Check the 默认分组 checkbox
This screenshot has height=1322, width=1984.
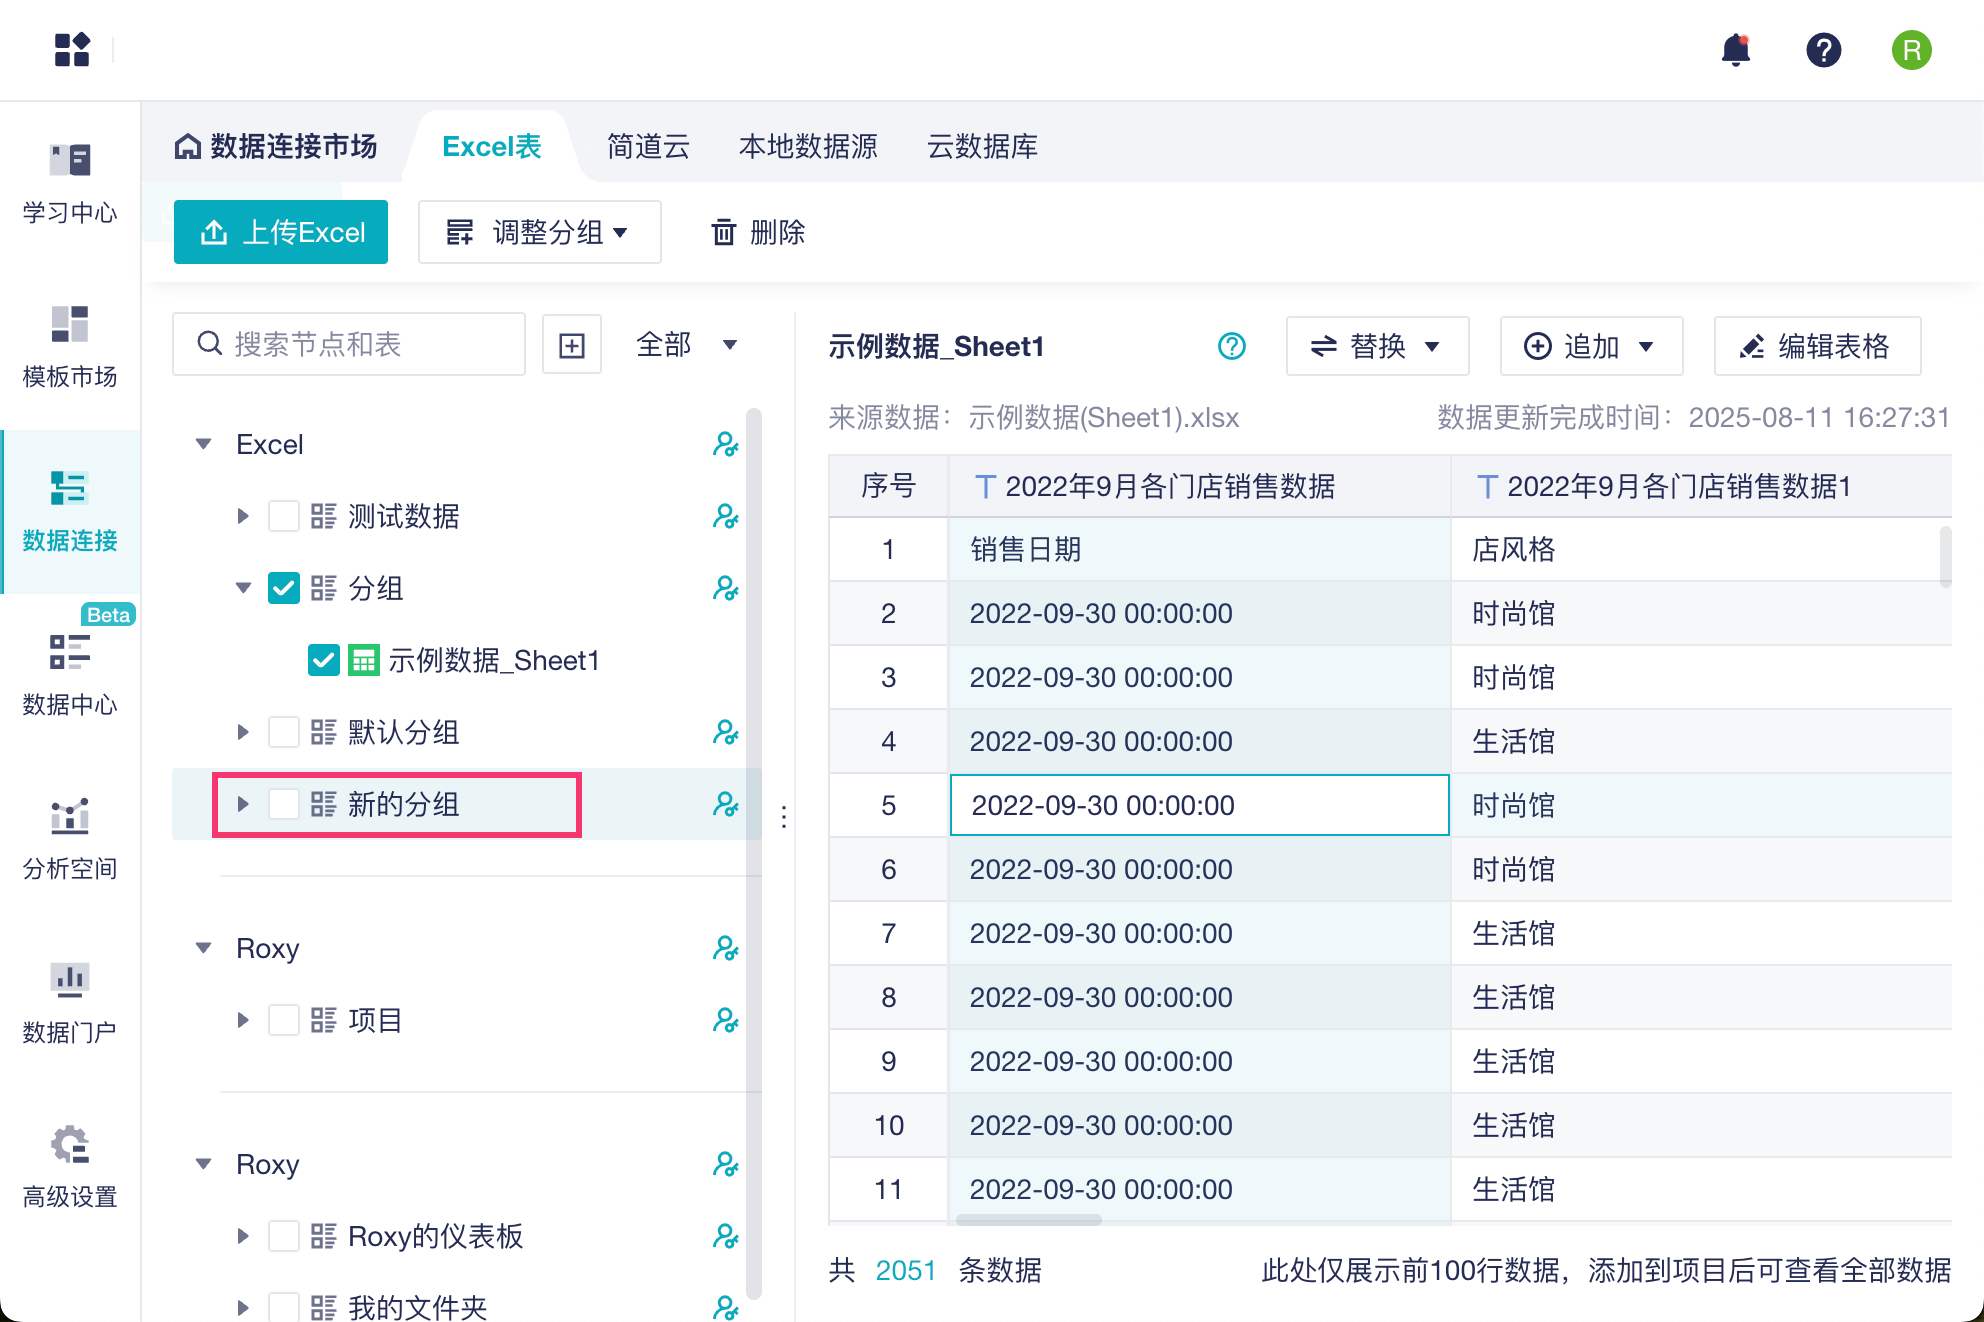(284, 732)
